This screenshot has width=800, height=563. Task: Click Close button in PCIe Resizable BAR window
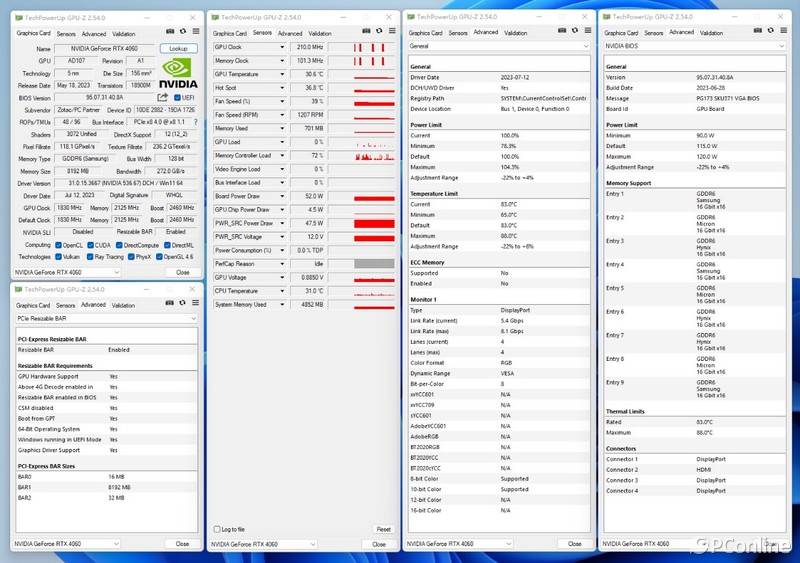182,544
